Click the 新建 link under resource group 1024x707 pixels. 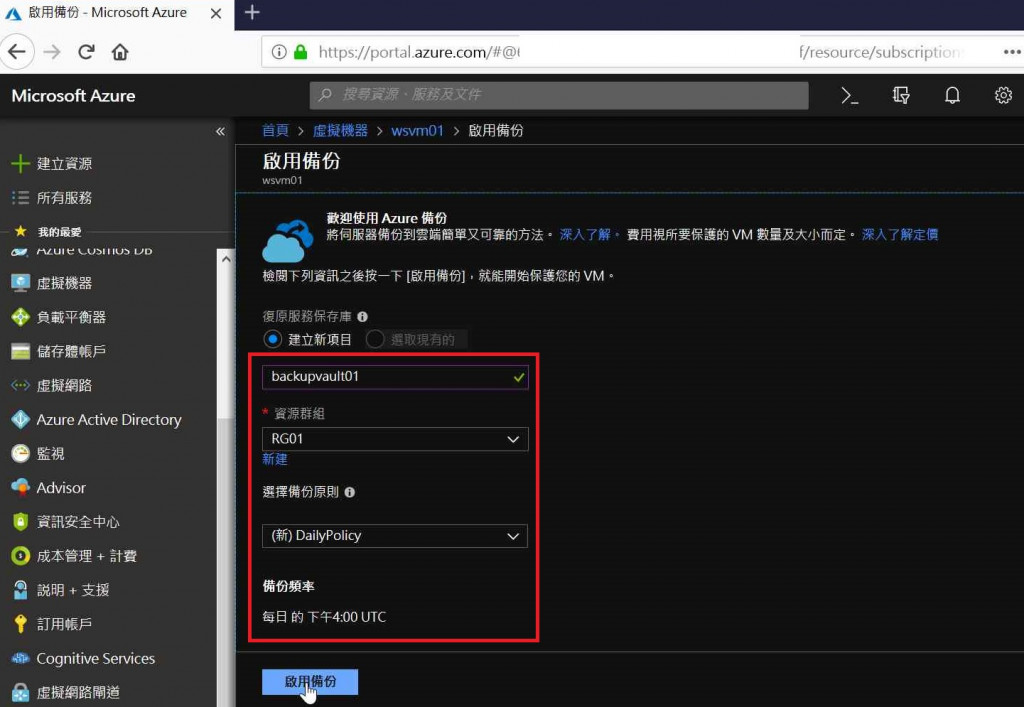point(275,460)
